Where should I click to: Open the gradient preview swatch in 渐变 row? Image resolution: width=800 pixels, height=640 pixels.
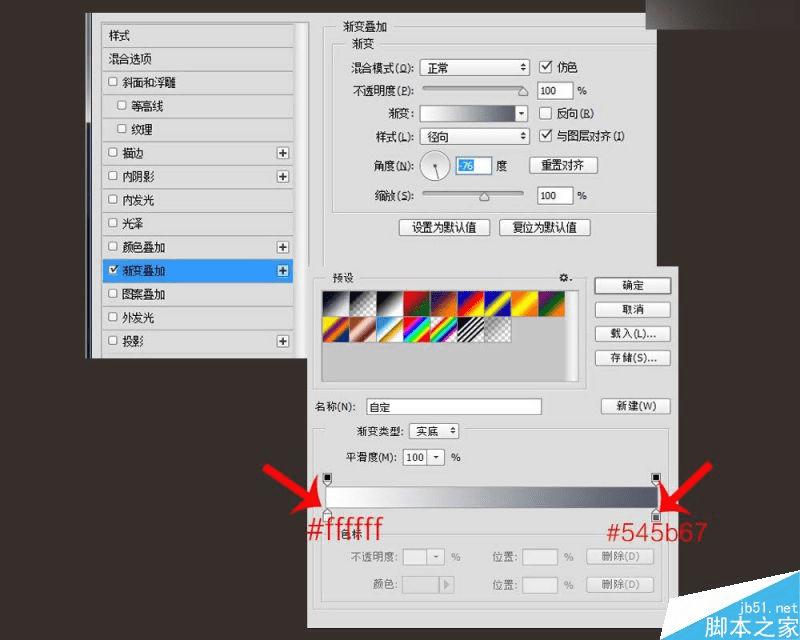click(467, 113)
